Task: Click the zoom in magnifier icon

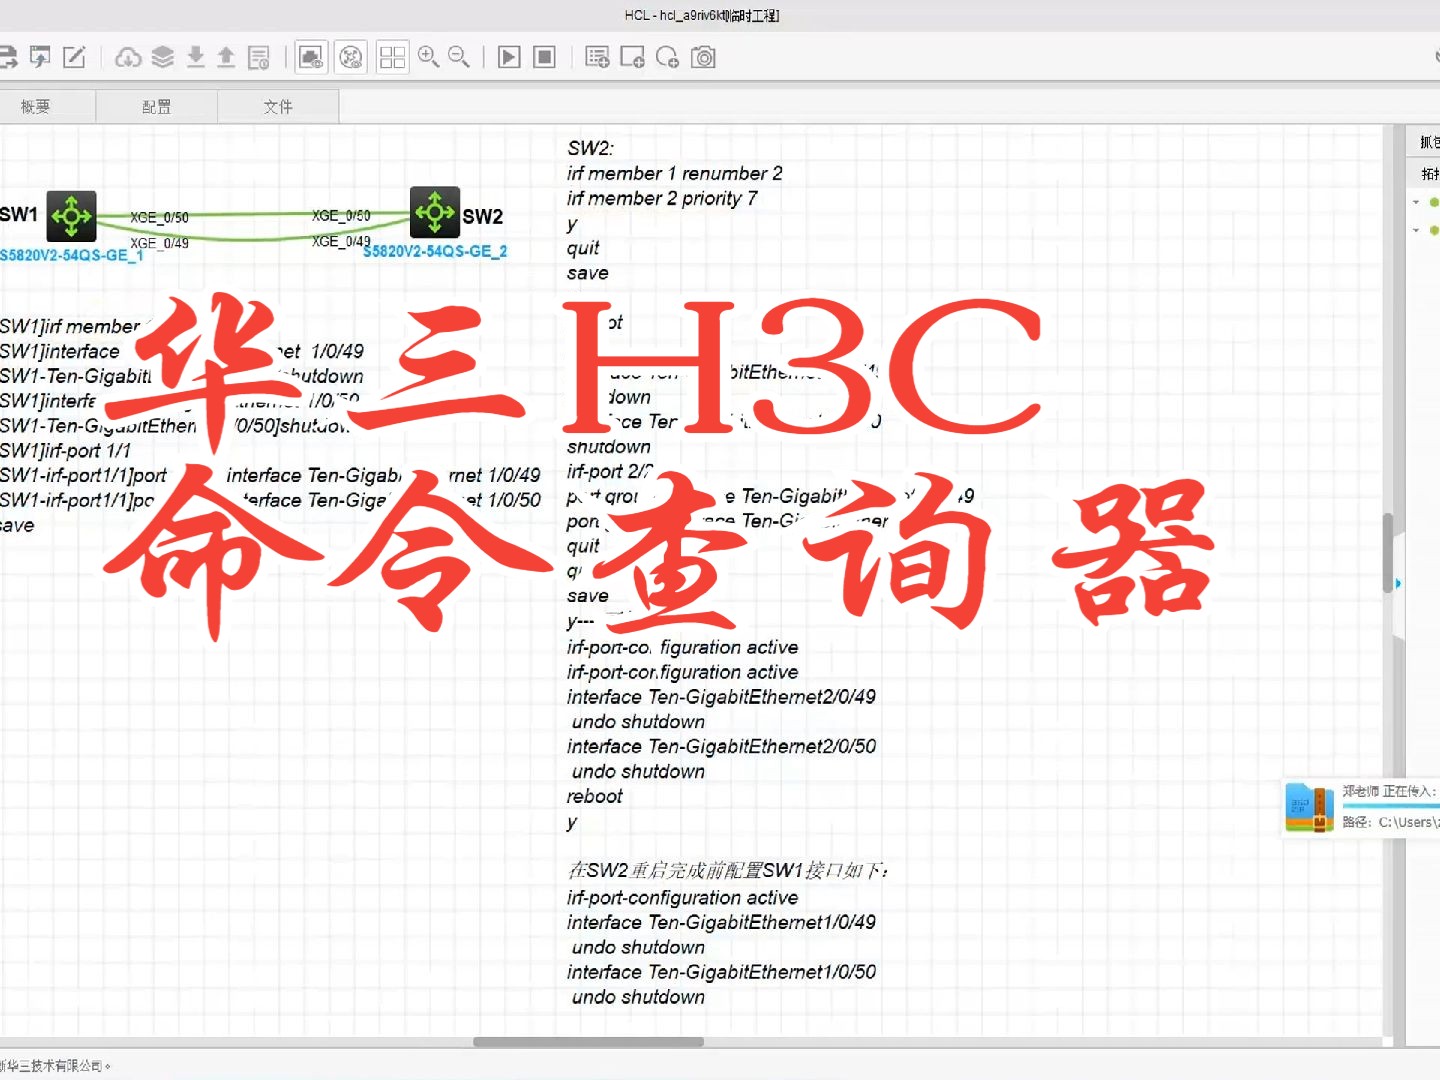Action: pos(429,57)
